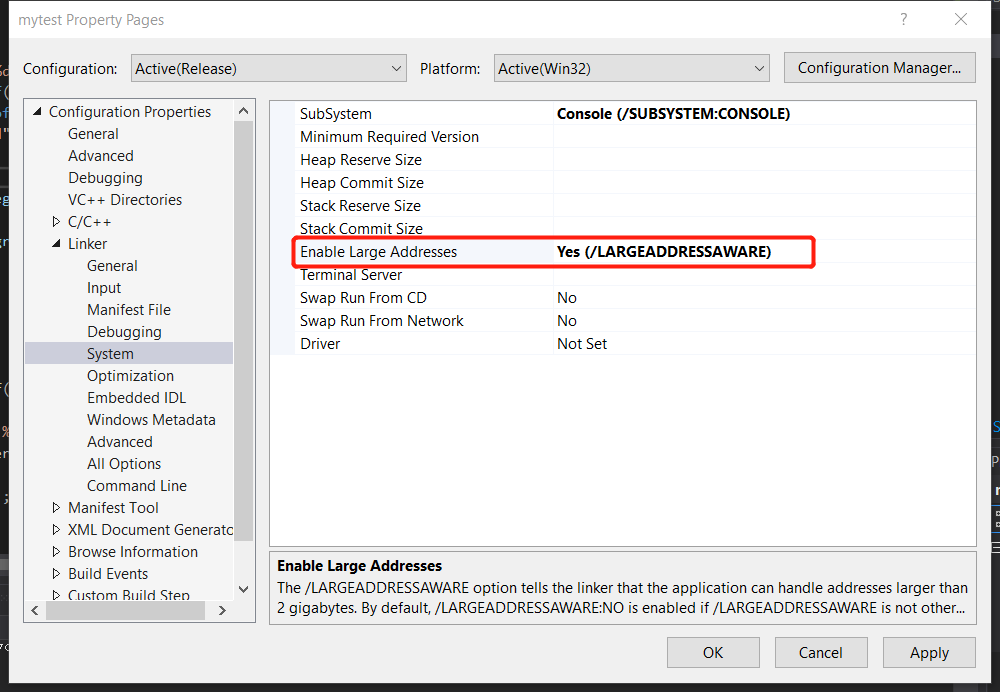This screenshot has height=692, width=1000.
Task: Click the OK button
Action: pos(713,652)
